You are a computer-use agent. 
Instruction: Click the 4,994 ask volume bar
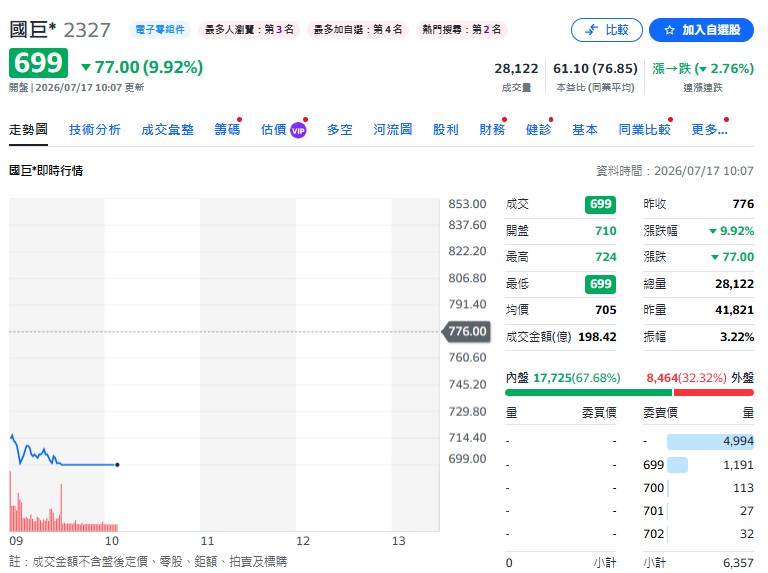(710, 441)
